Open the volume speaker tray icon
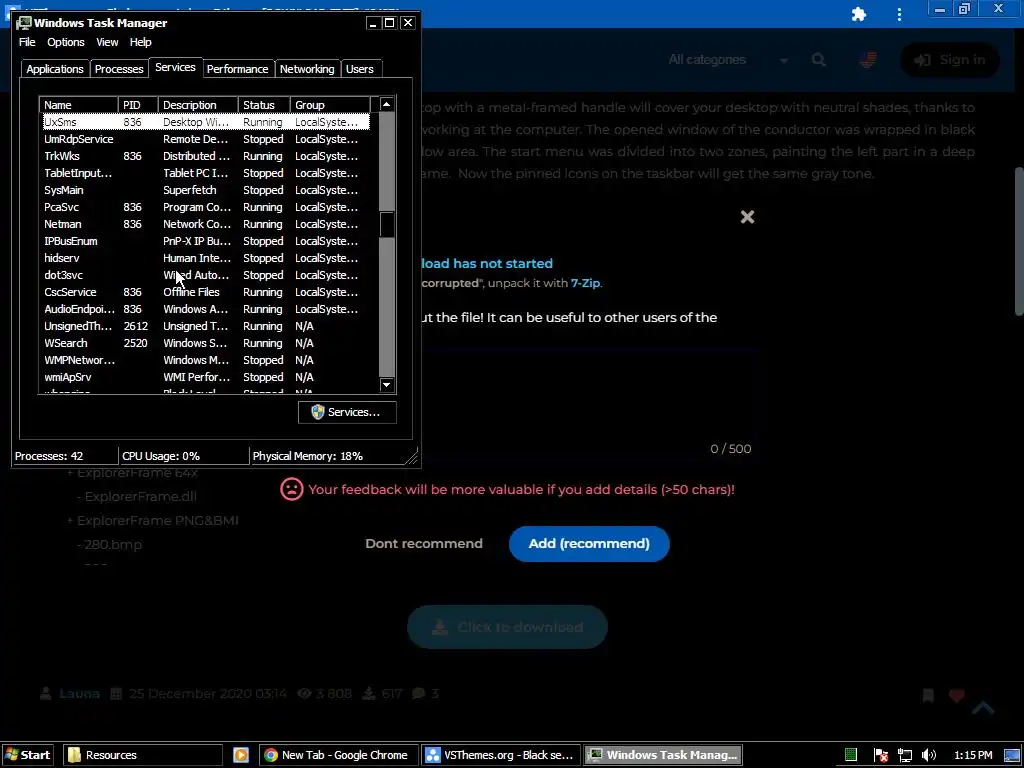 (x=928, y=755)
